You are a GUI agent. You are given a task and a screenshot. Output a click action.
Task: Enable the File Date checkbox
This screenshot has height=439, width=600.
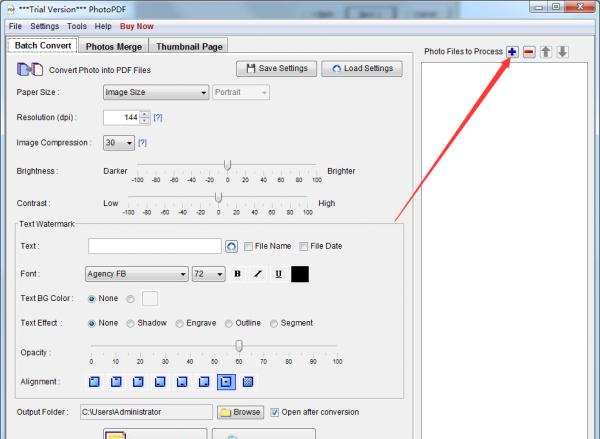click(x=303, y=246)
